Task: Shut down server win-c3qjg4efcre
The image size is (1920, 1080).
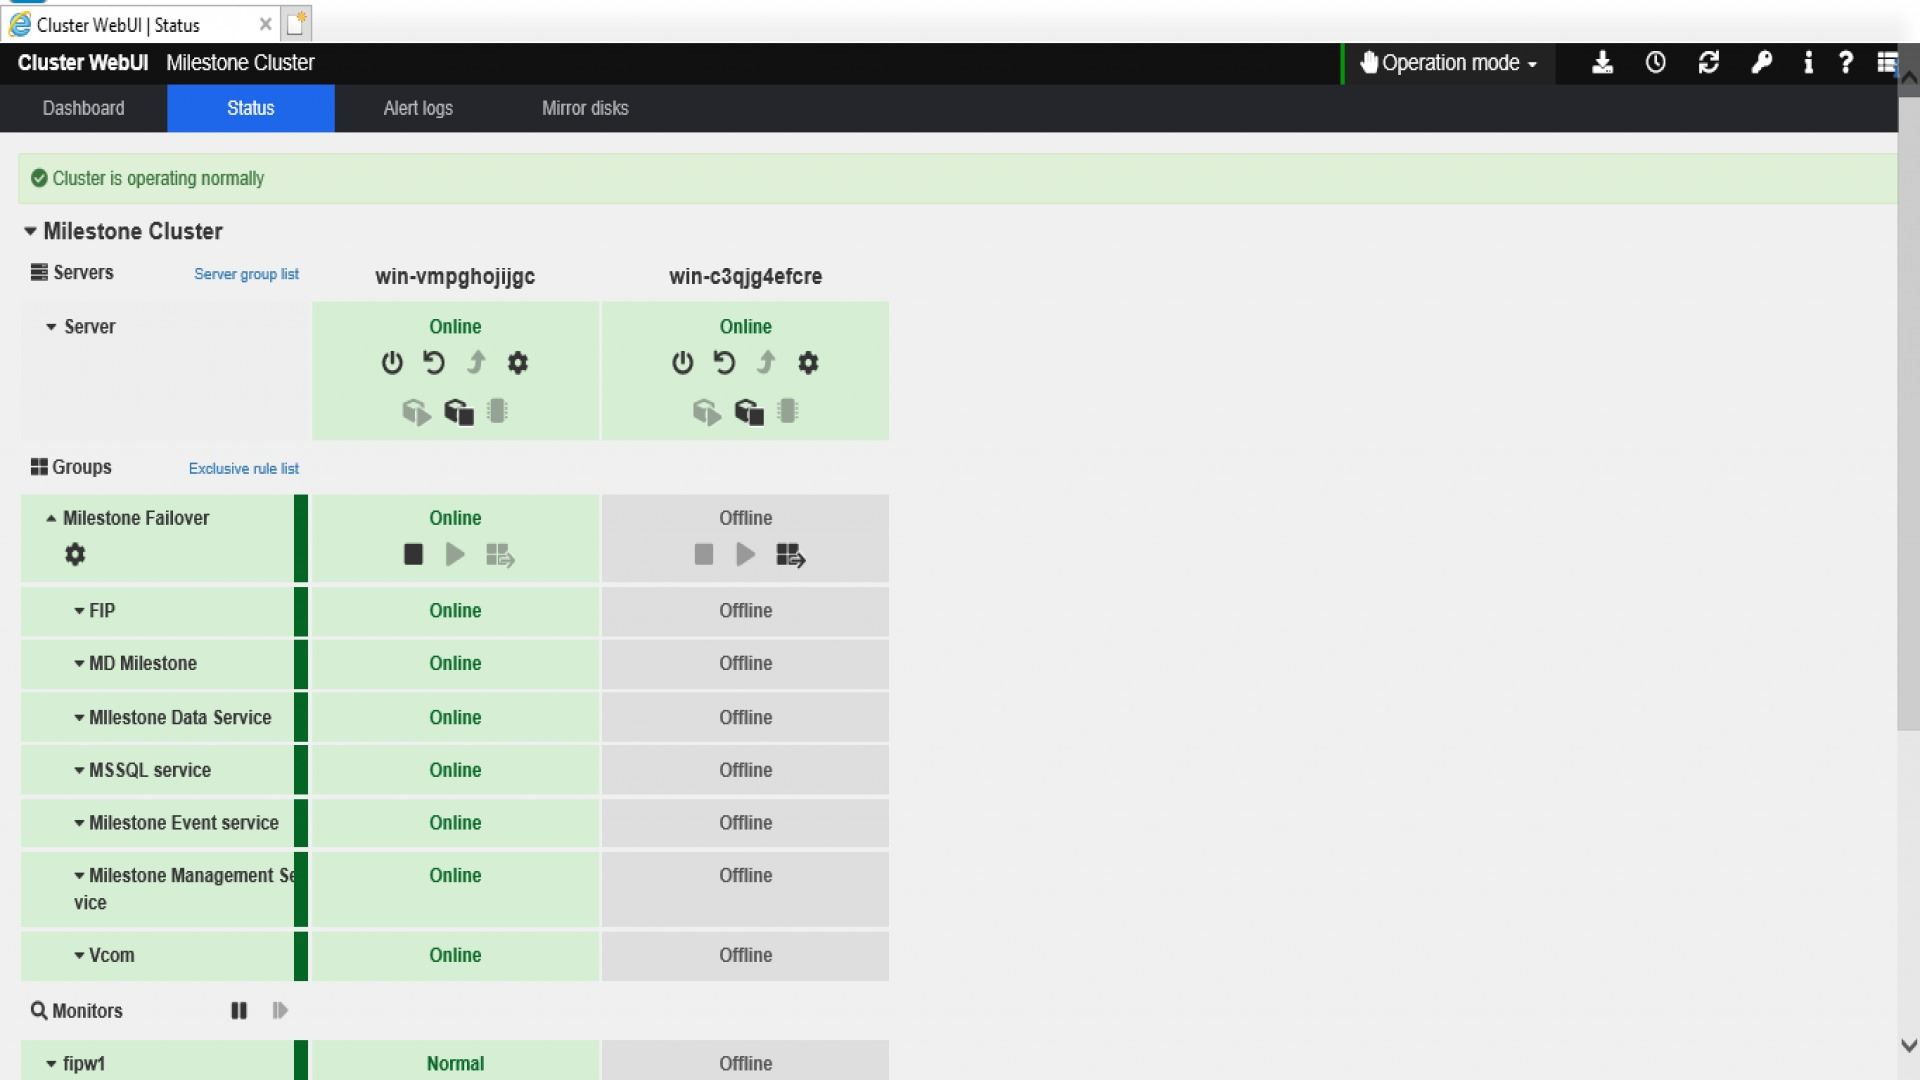Action: 682,363
